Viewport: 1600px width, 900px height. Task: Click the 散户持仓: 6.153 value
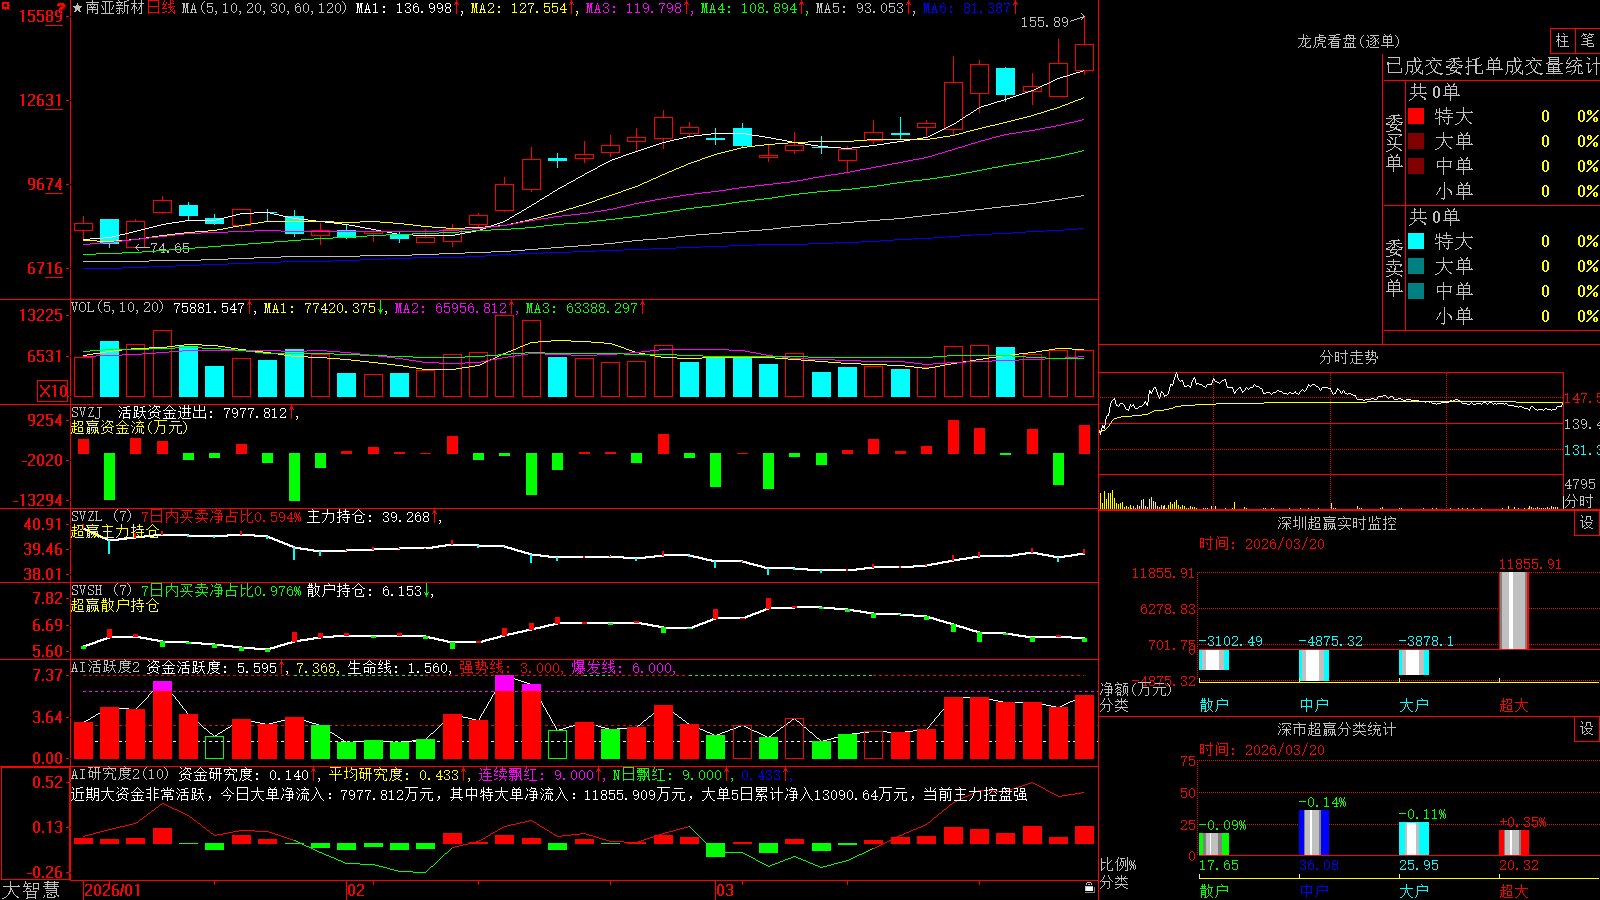[x=368, y=591]
